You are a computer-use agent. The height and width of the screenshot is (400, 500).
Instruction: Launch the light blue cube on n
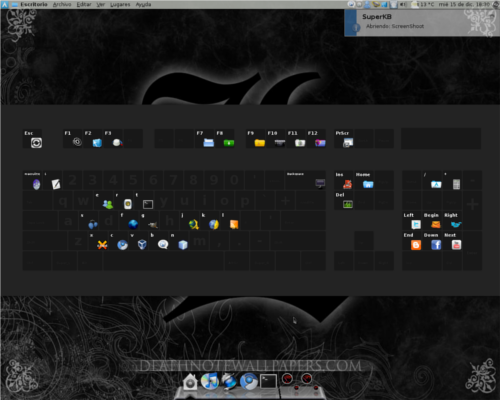click(x=183, y=245)
